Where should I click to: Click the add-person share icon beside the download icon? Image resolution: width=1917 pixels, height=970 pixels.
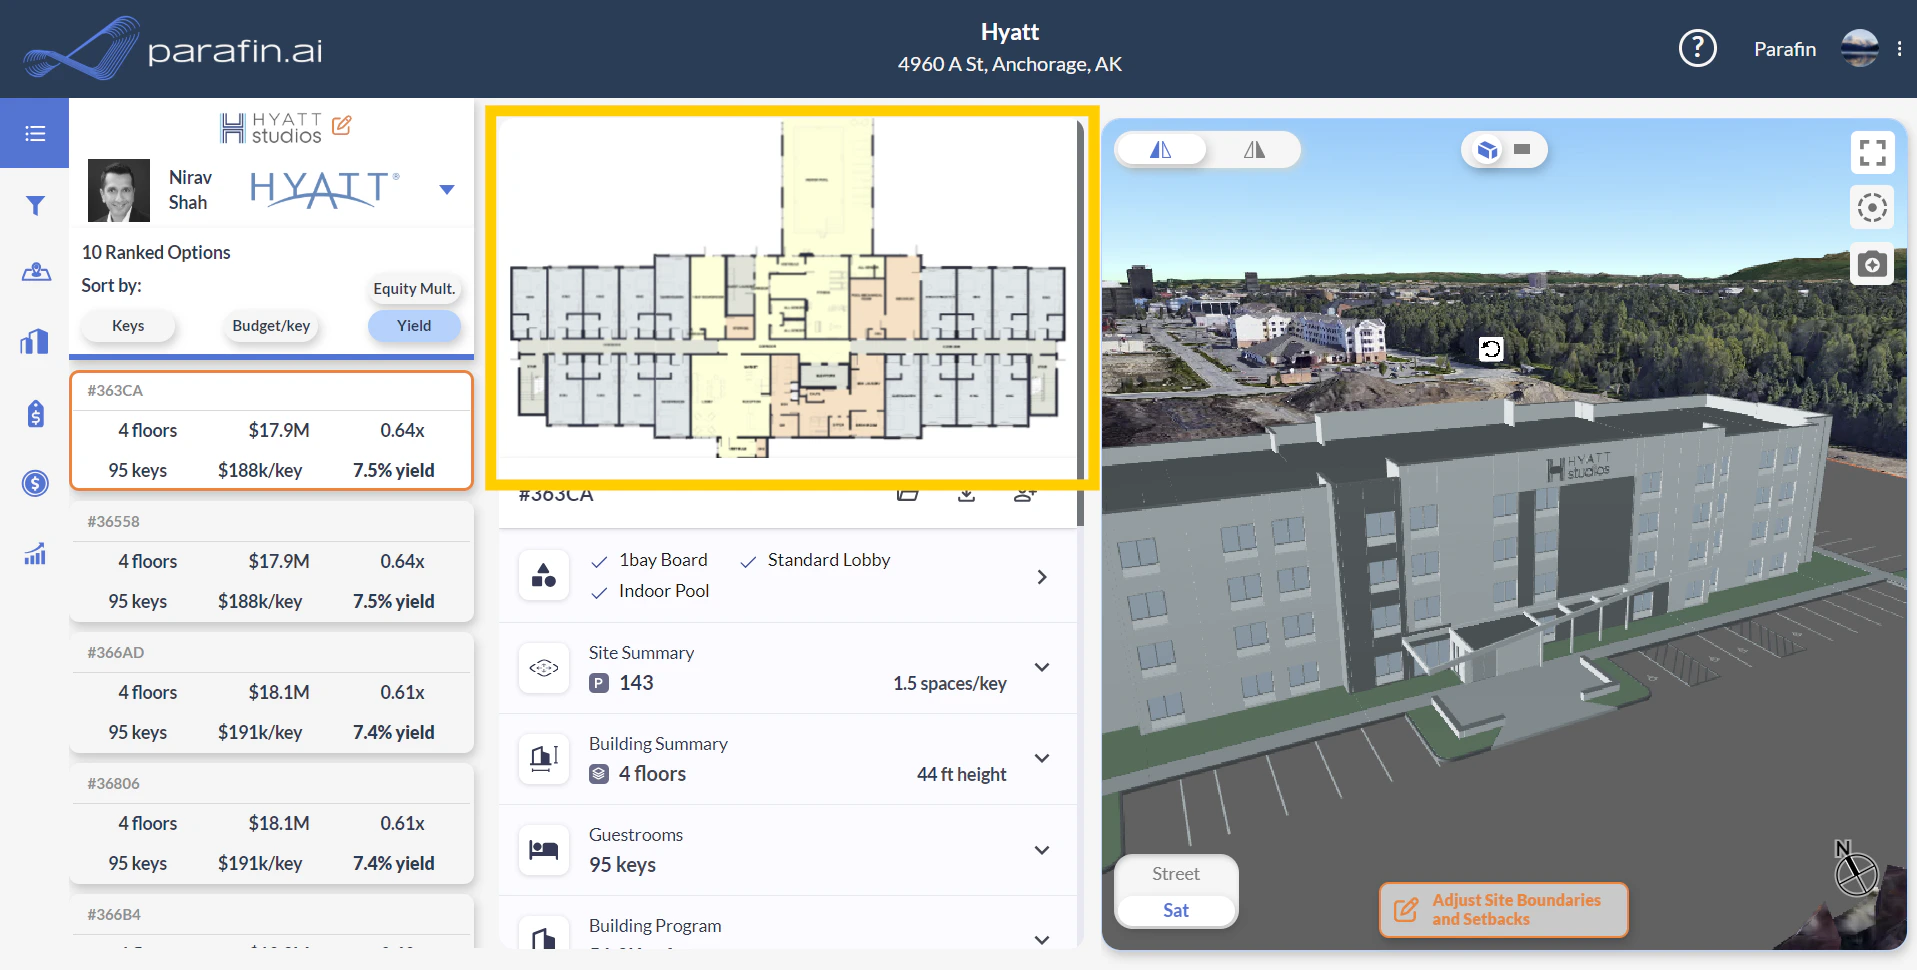click(x=1024, y=493)
